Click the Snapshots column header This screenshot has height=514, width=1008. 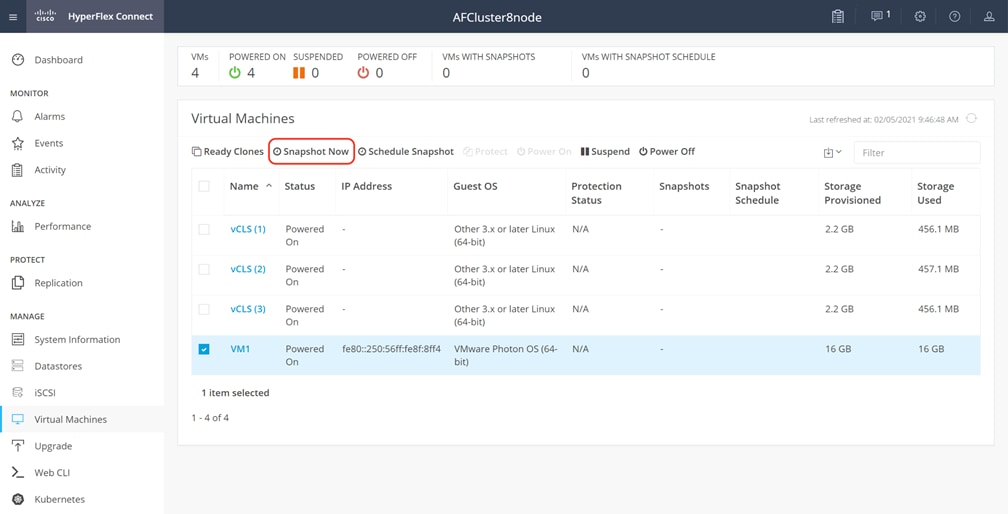point(684,186)
